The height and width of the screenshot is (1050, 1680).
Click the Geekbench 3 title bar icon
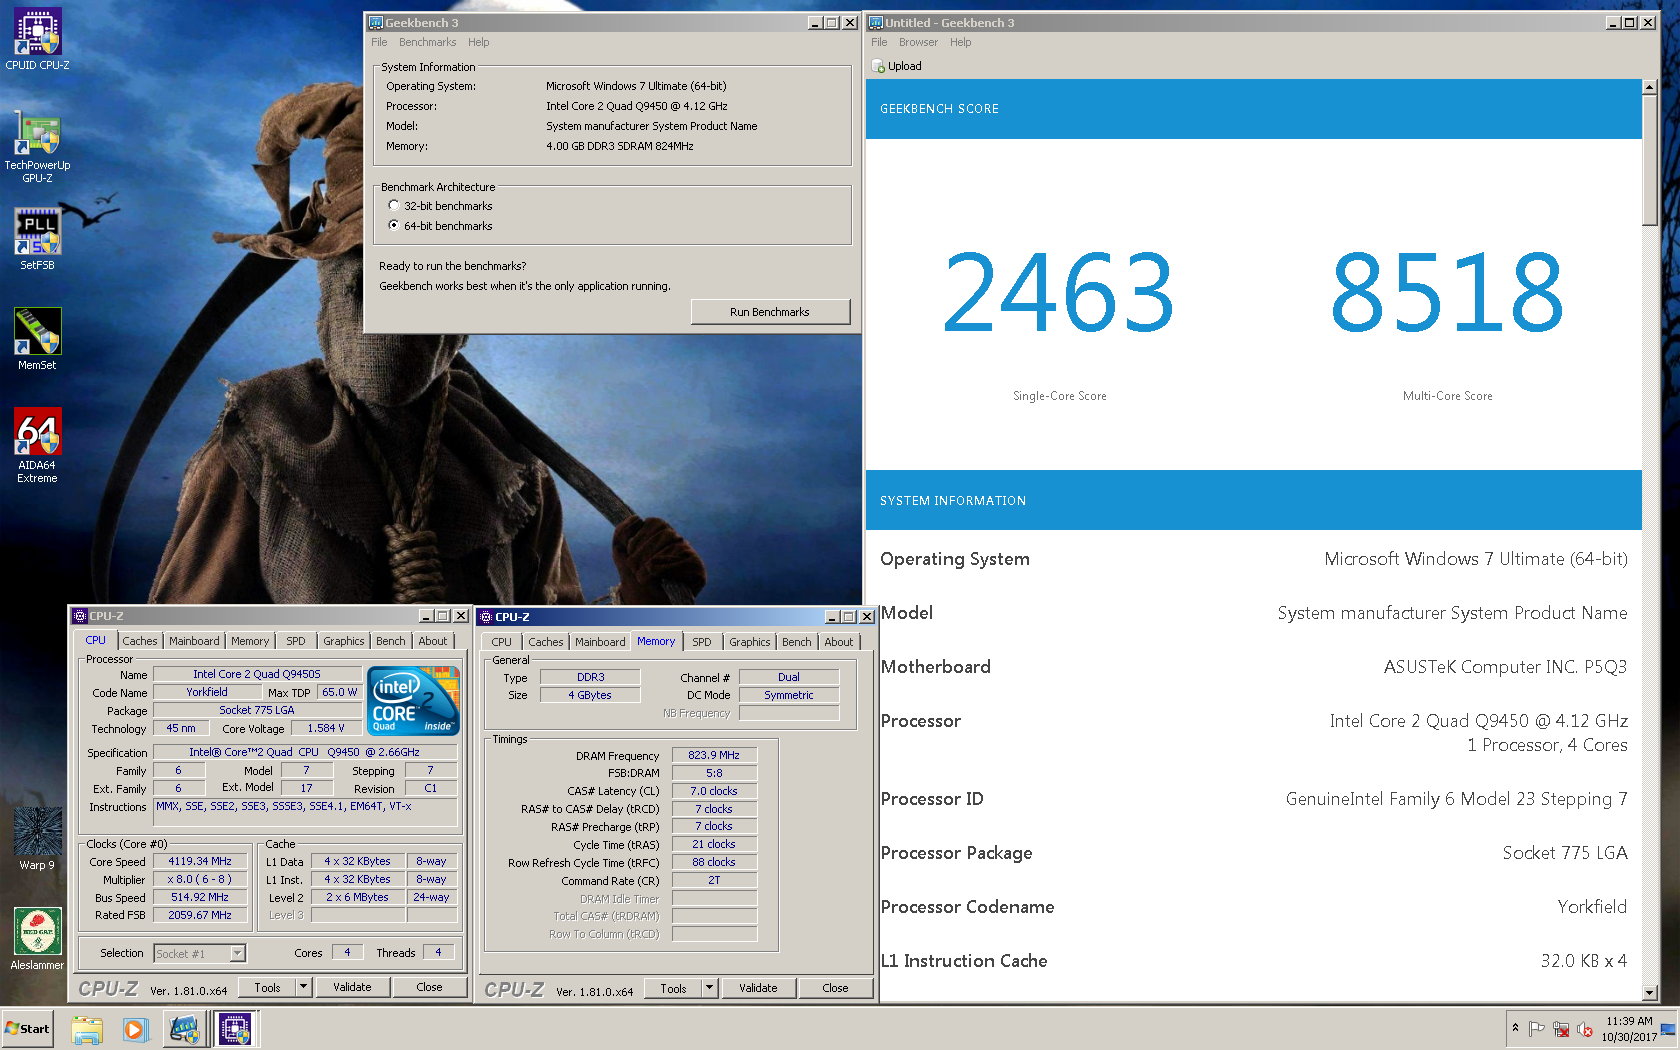[x=376, y=22]
